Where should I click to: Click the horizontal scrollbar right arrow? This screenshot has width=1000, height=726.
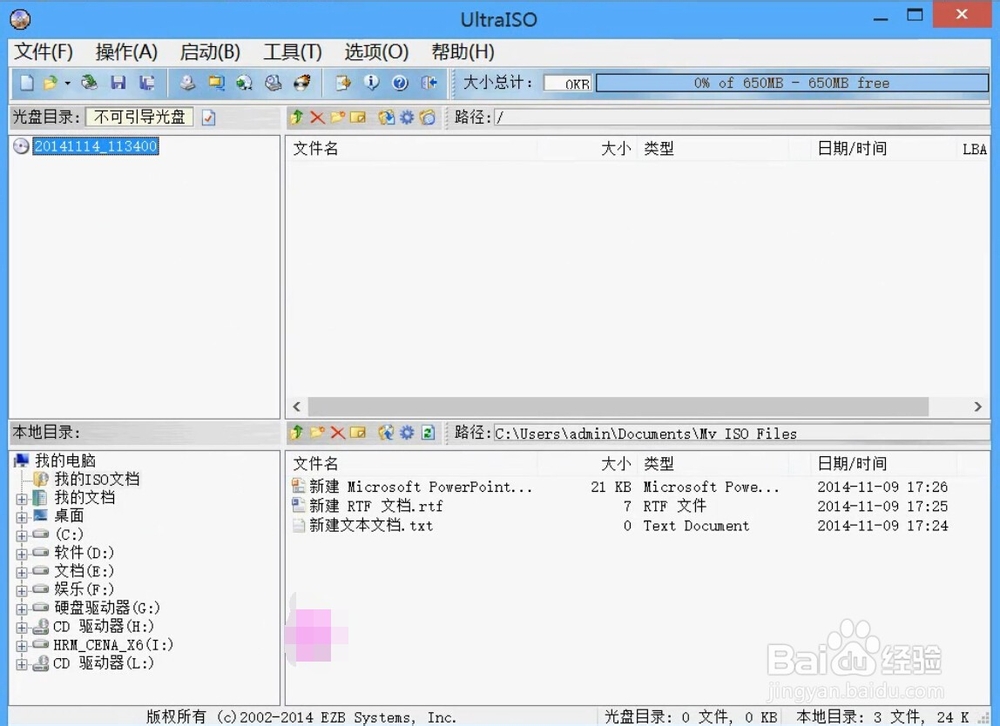[x=978, y=406]
